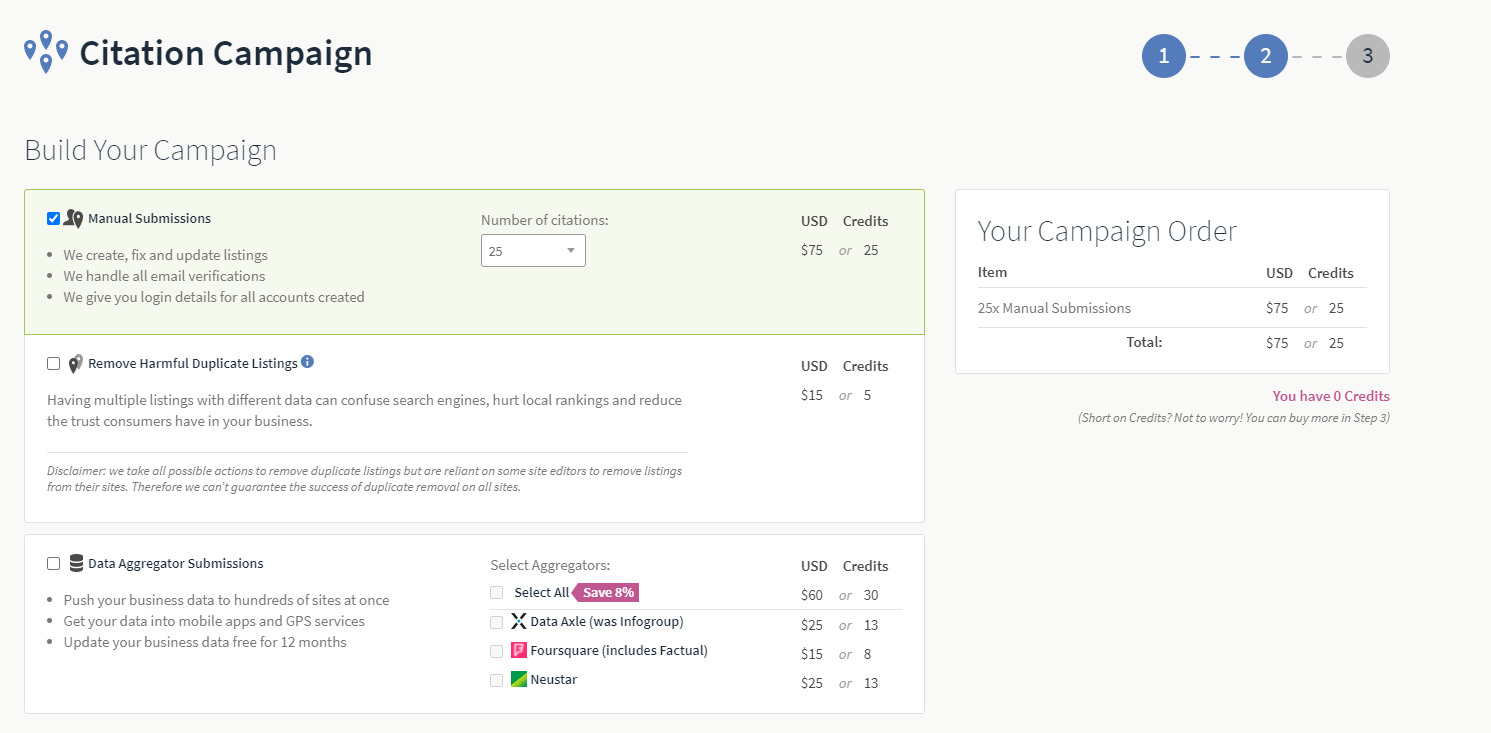This screenshot has width=1491, height=733.
Task: Click the info icon beside Remove Harmful Duplicate Listings
Action: [x=308, y=362]
